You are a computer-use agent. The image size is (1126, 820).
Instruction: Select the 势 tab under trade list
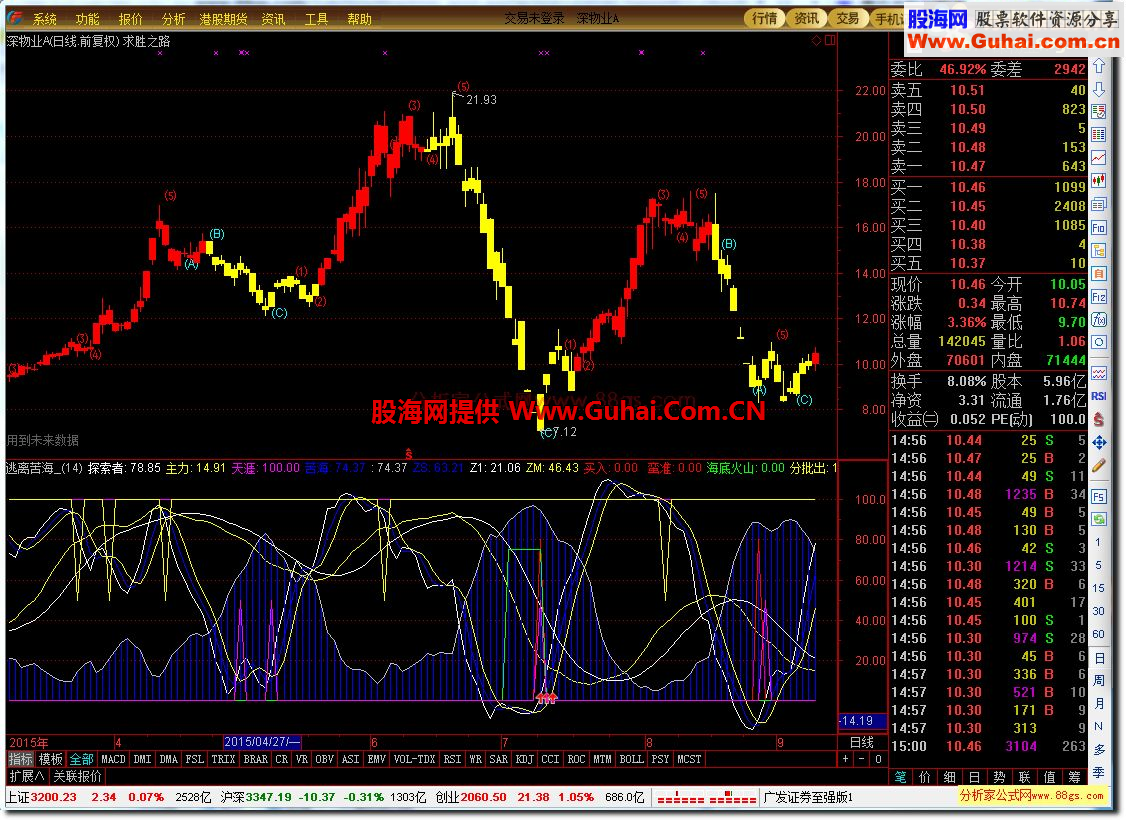click(999, 777)
